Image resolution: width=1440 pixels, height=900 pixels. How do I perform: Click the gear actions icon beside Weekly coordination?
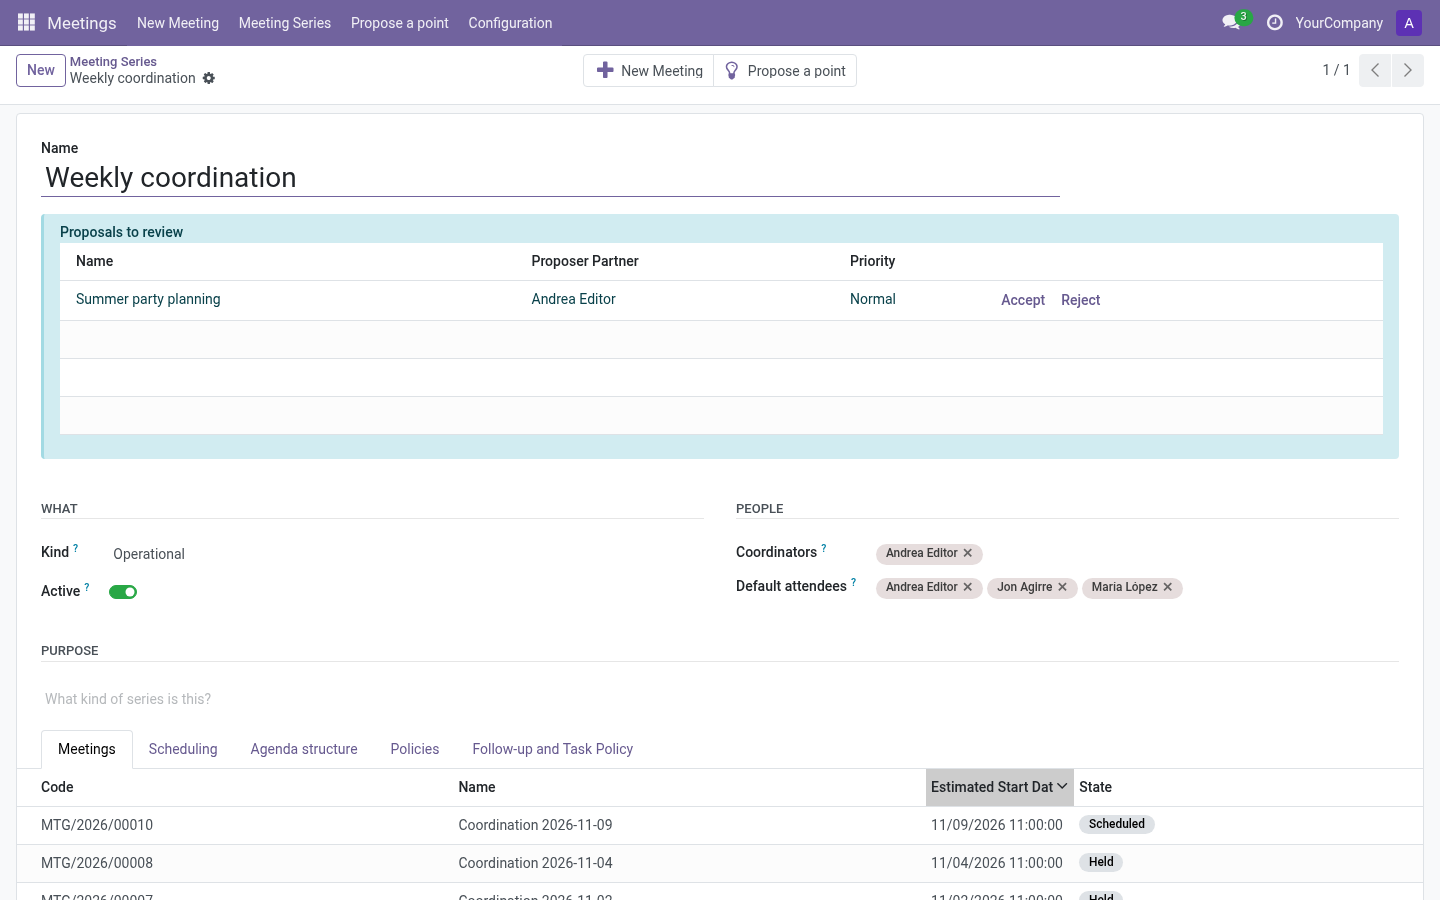(209, 78)
